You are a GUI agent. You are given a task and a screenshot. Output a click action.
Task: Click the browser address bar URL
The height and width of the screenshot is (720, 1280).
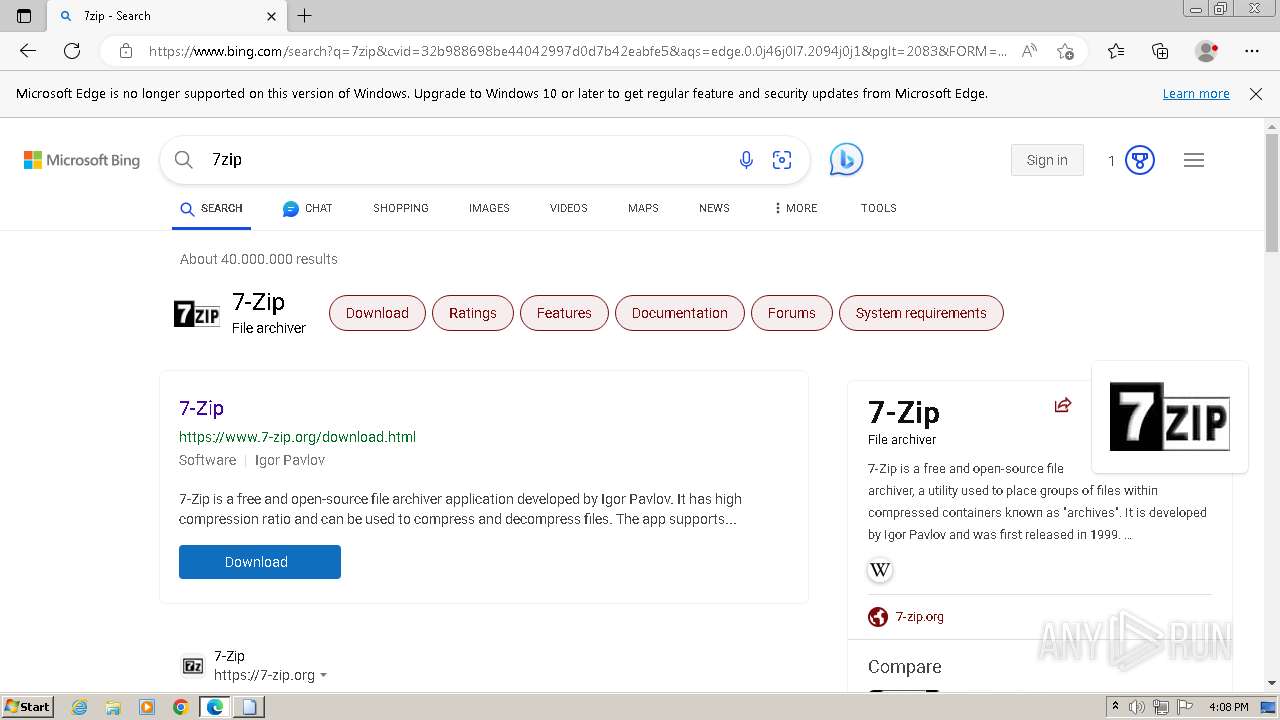pyautogui.click(x=577, y=51)
